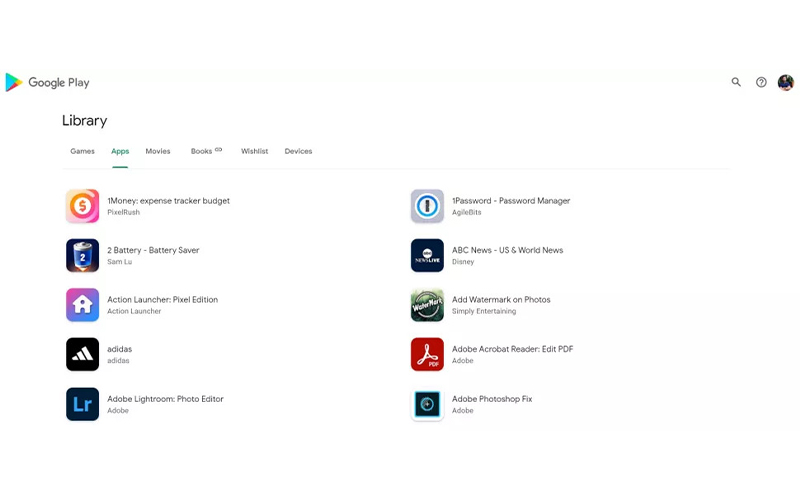This screenshot has width=800, height=500.
Task: Open '1Password - Password Manager' title
Action: [x=511, y=201]
